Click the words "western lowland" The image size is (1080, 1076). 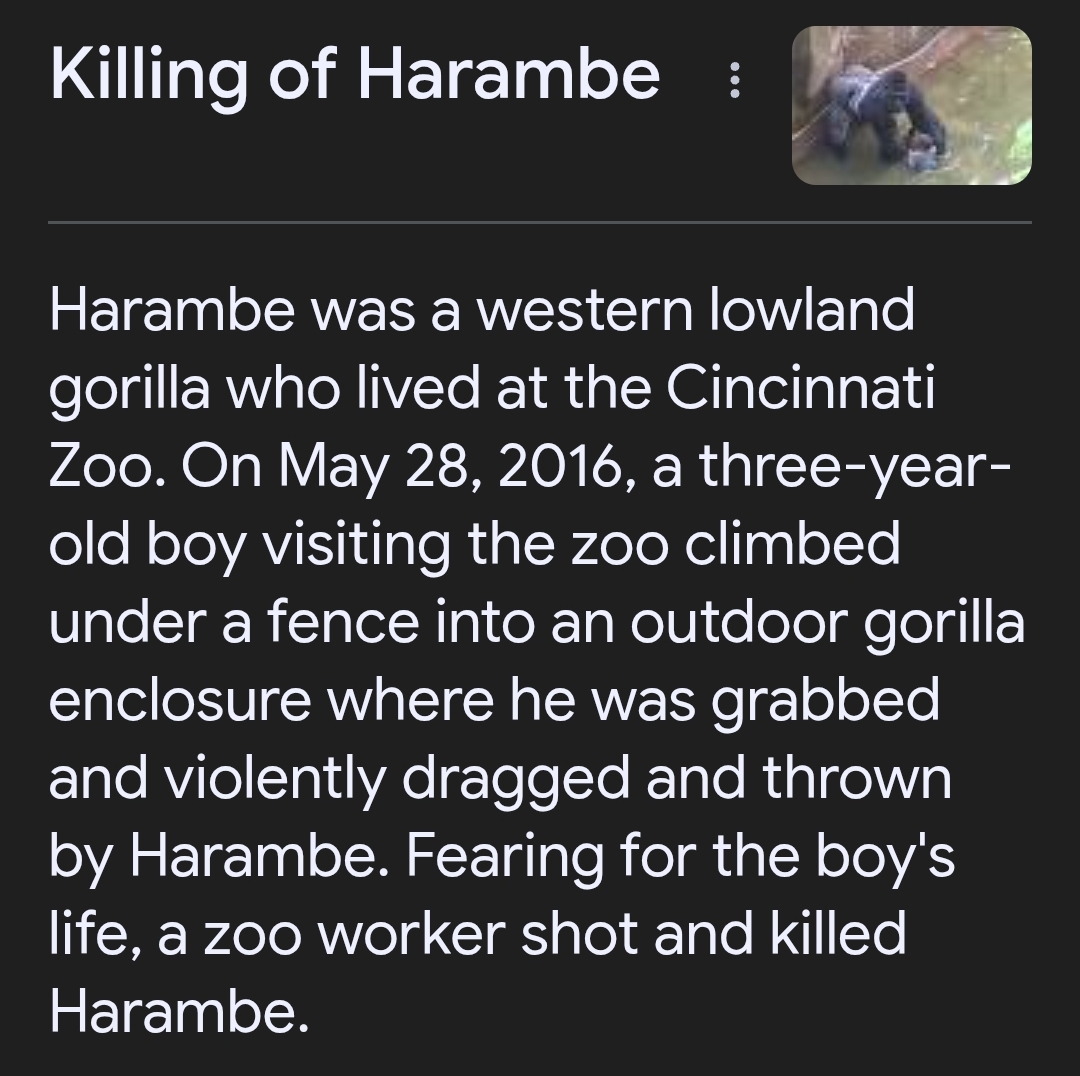(x=694, y=310)
